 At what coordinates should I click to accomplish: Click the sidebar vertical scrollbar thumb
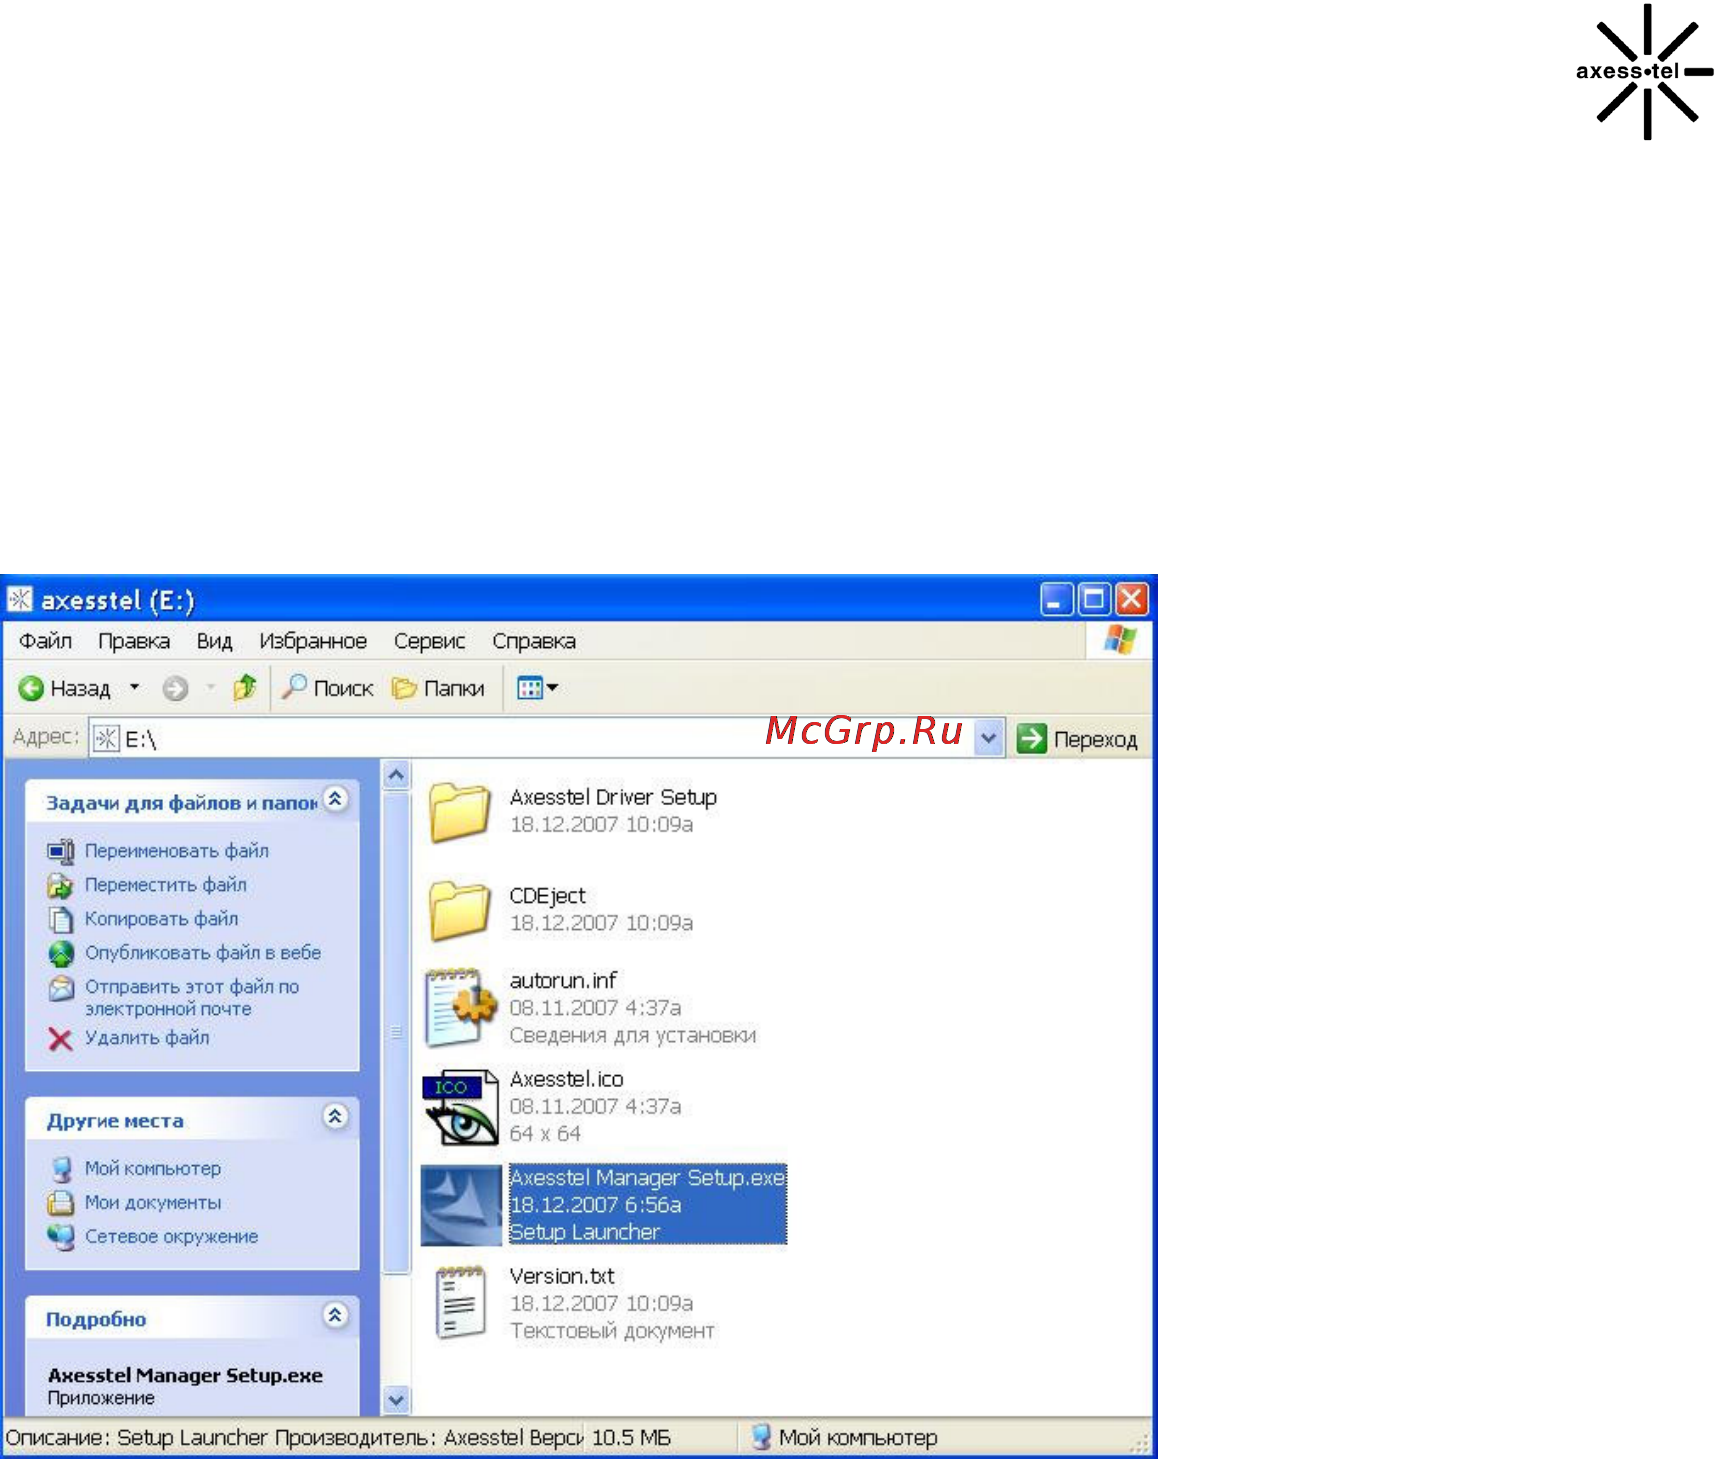[396, 1032]
